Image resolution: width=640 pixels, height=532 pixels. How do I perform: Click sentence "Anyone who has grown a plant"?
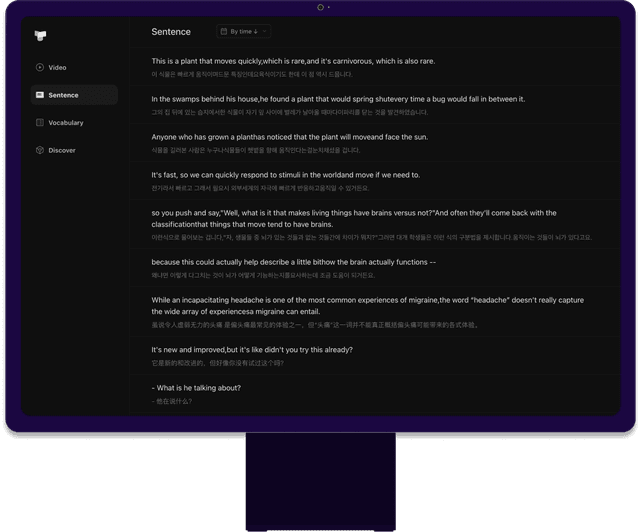pyautogui.click(x=289, y=137)
